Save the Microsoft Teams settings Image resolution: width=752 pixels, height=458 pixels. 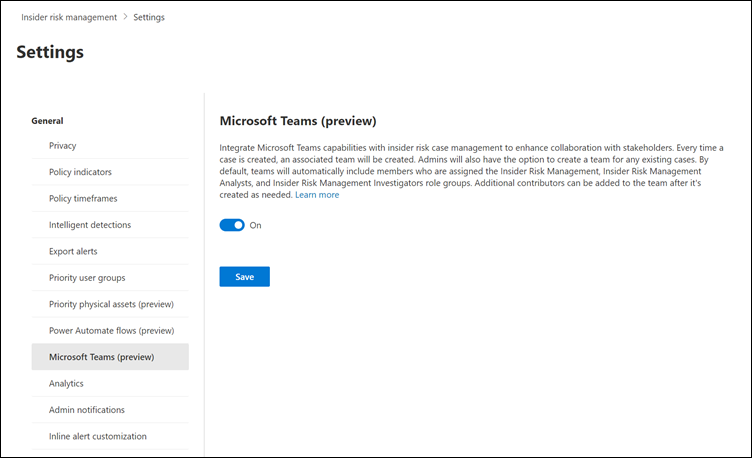[245, 277]
